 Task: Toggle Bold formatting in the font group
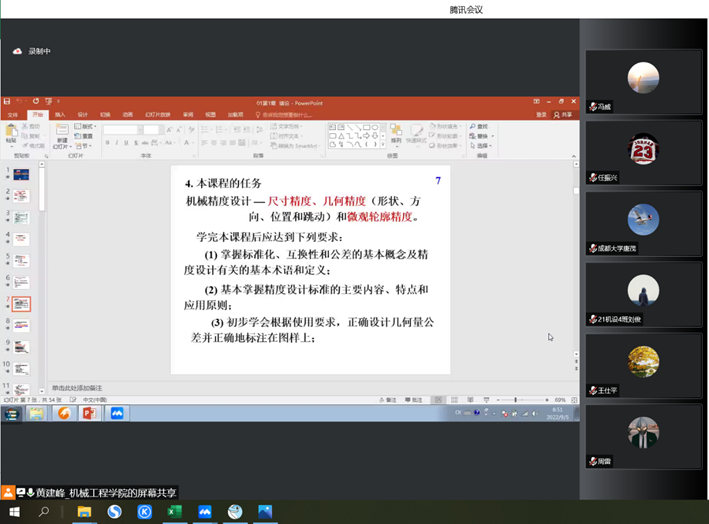pos(107,143)
